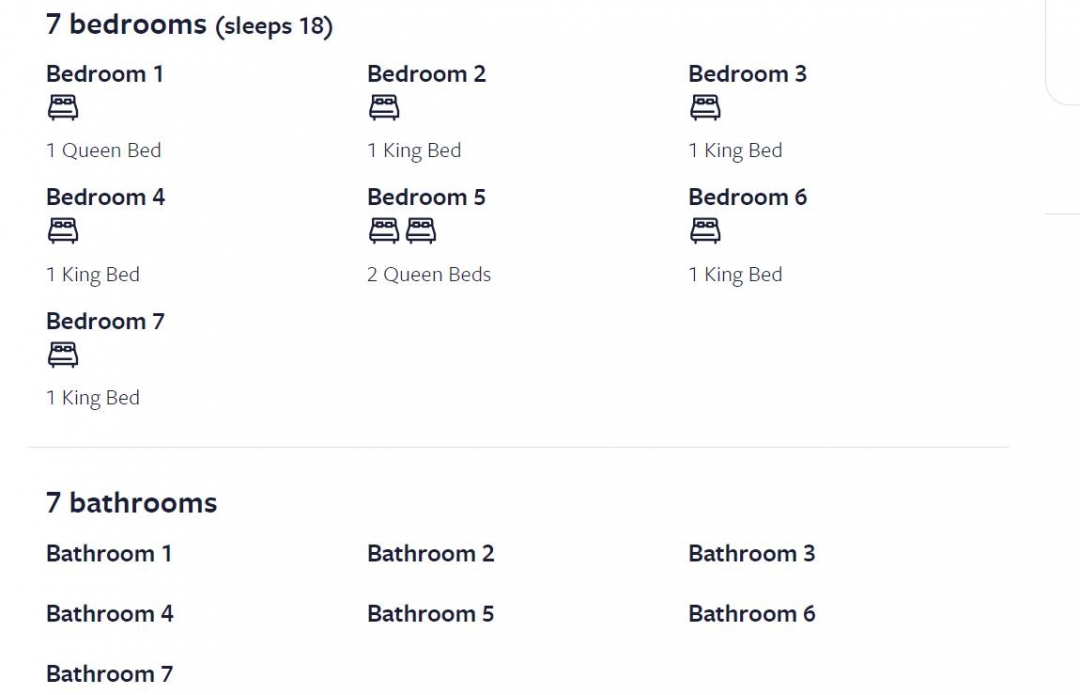Screen dimensions: 1080x695
Task: Click the "Bedroom 6" label
Action: (x=747, y=197)
